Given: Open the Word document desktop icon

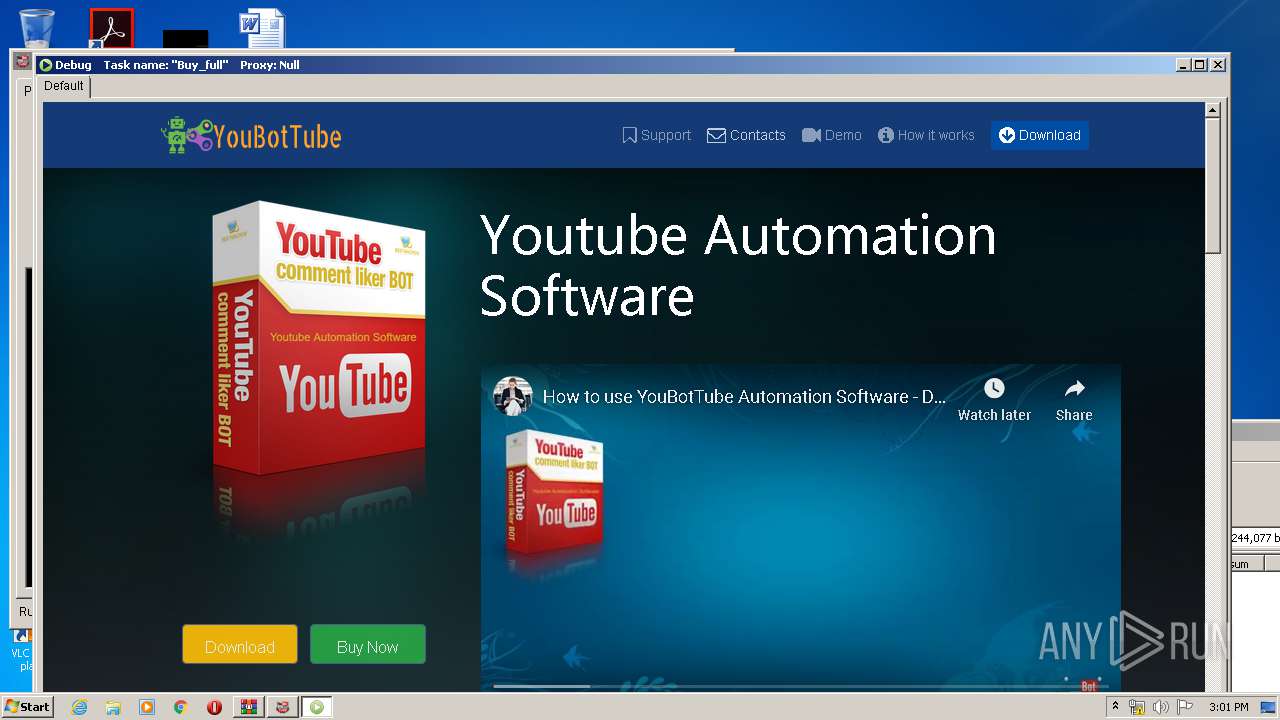Looking at the screenshot, I should point(262,28).
